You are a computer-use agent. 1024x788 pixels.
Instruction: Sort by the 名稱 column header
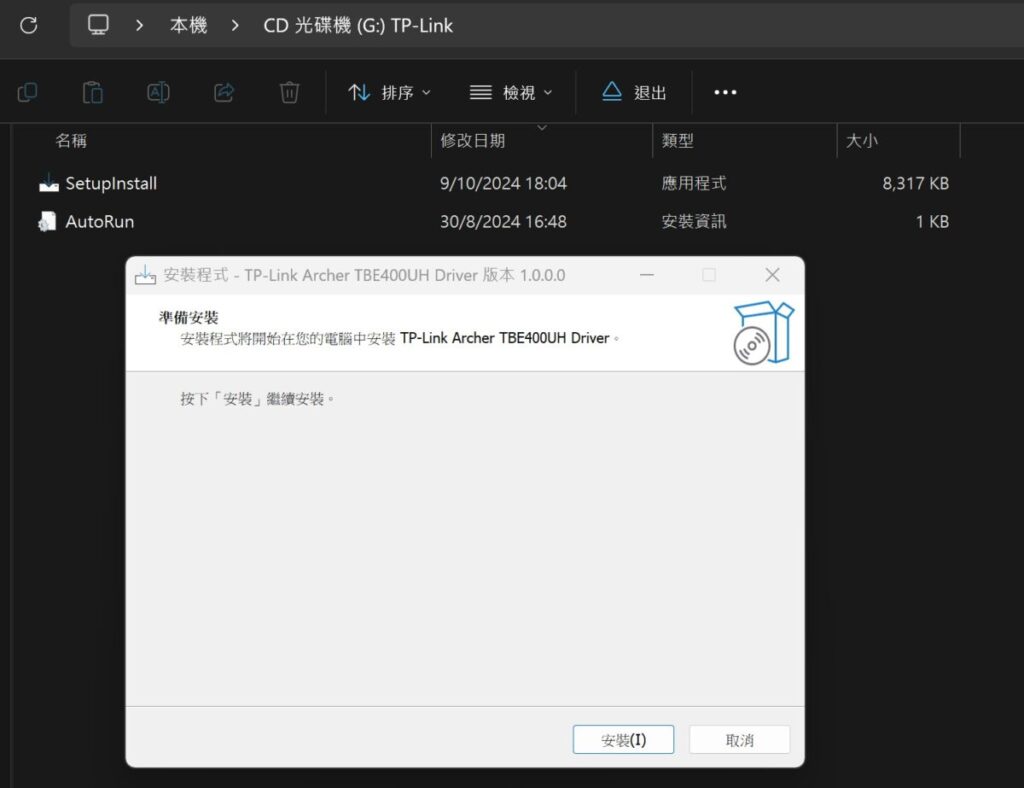(71, 140)
